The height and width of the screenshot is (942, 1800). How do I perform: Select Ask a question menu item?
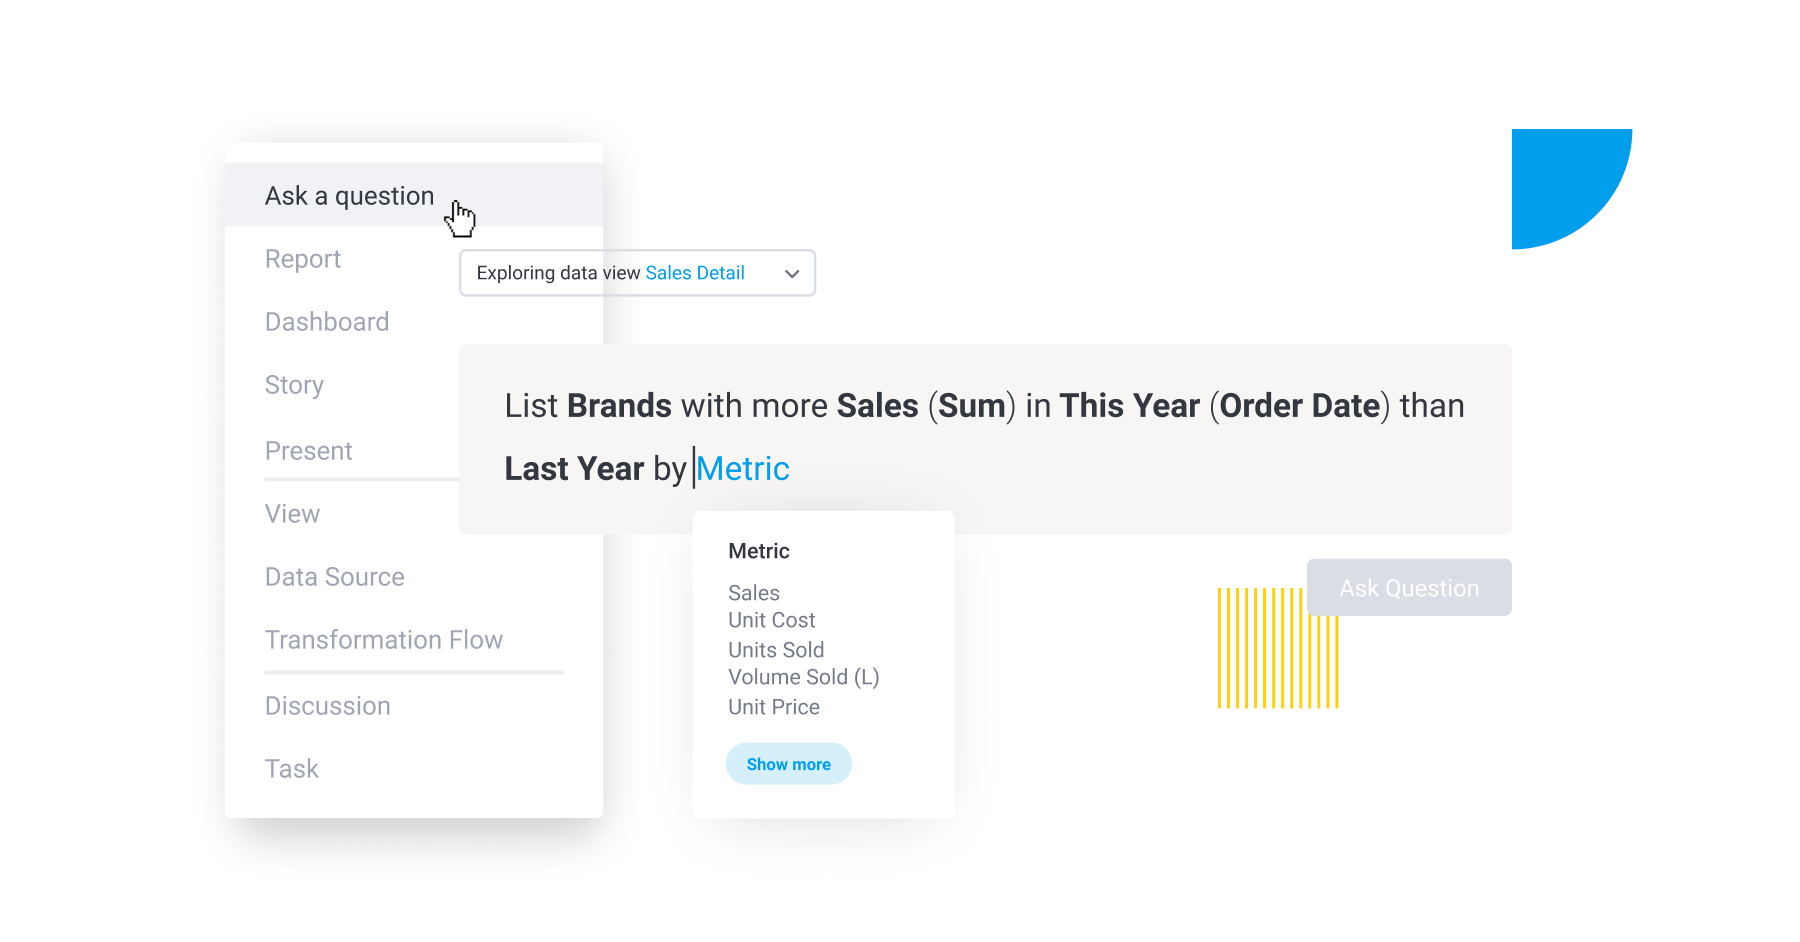[349, 196]
